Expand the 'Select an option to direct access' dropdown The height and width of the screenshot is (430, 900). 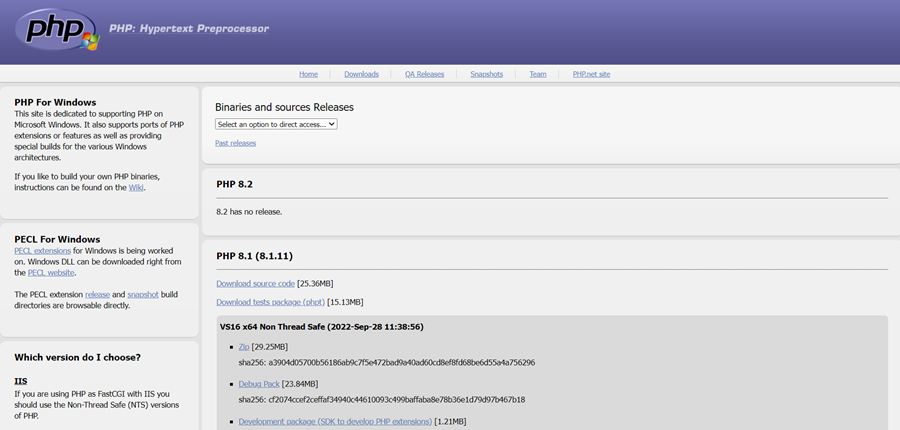pos(276,124)
